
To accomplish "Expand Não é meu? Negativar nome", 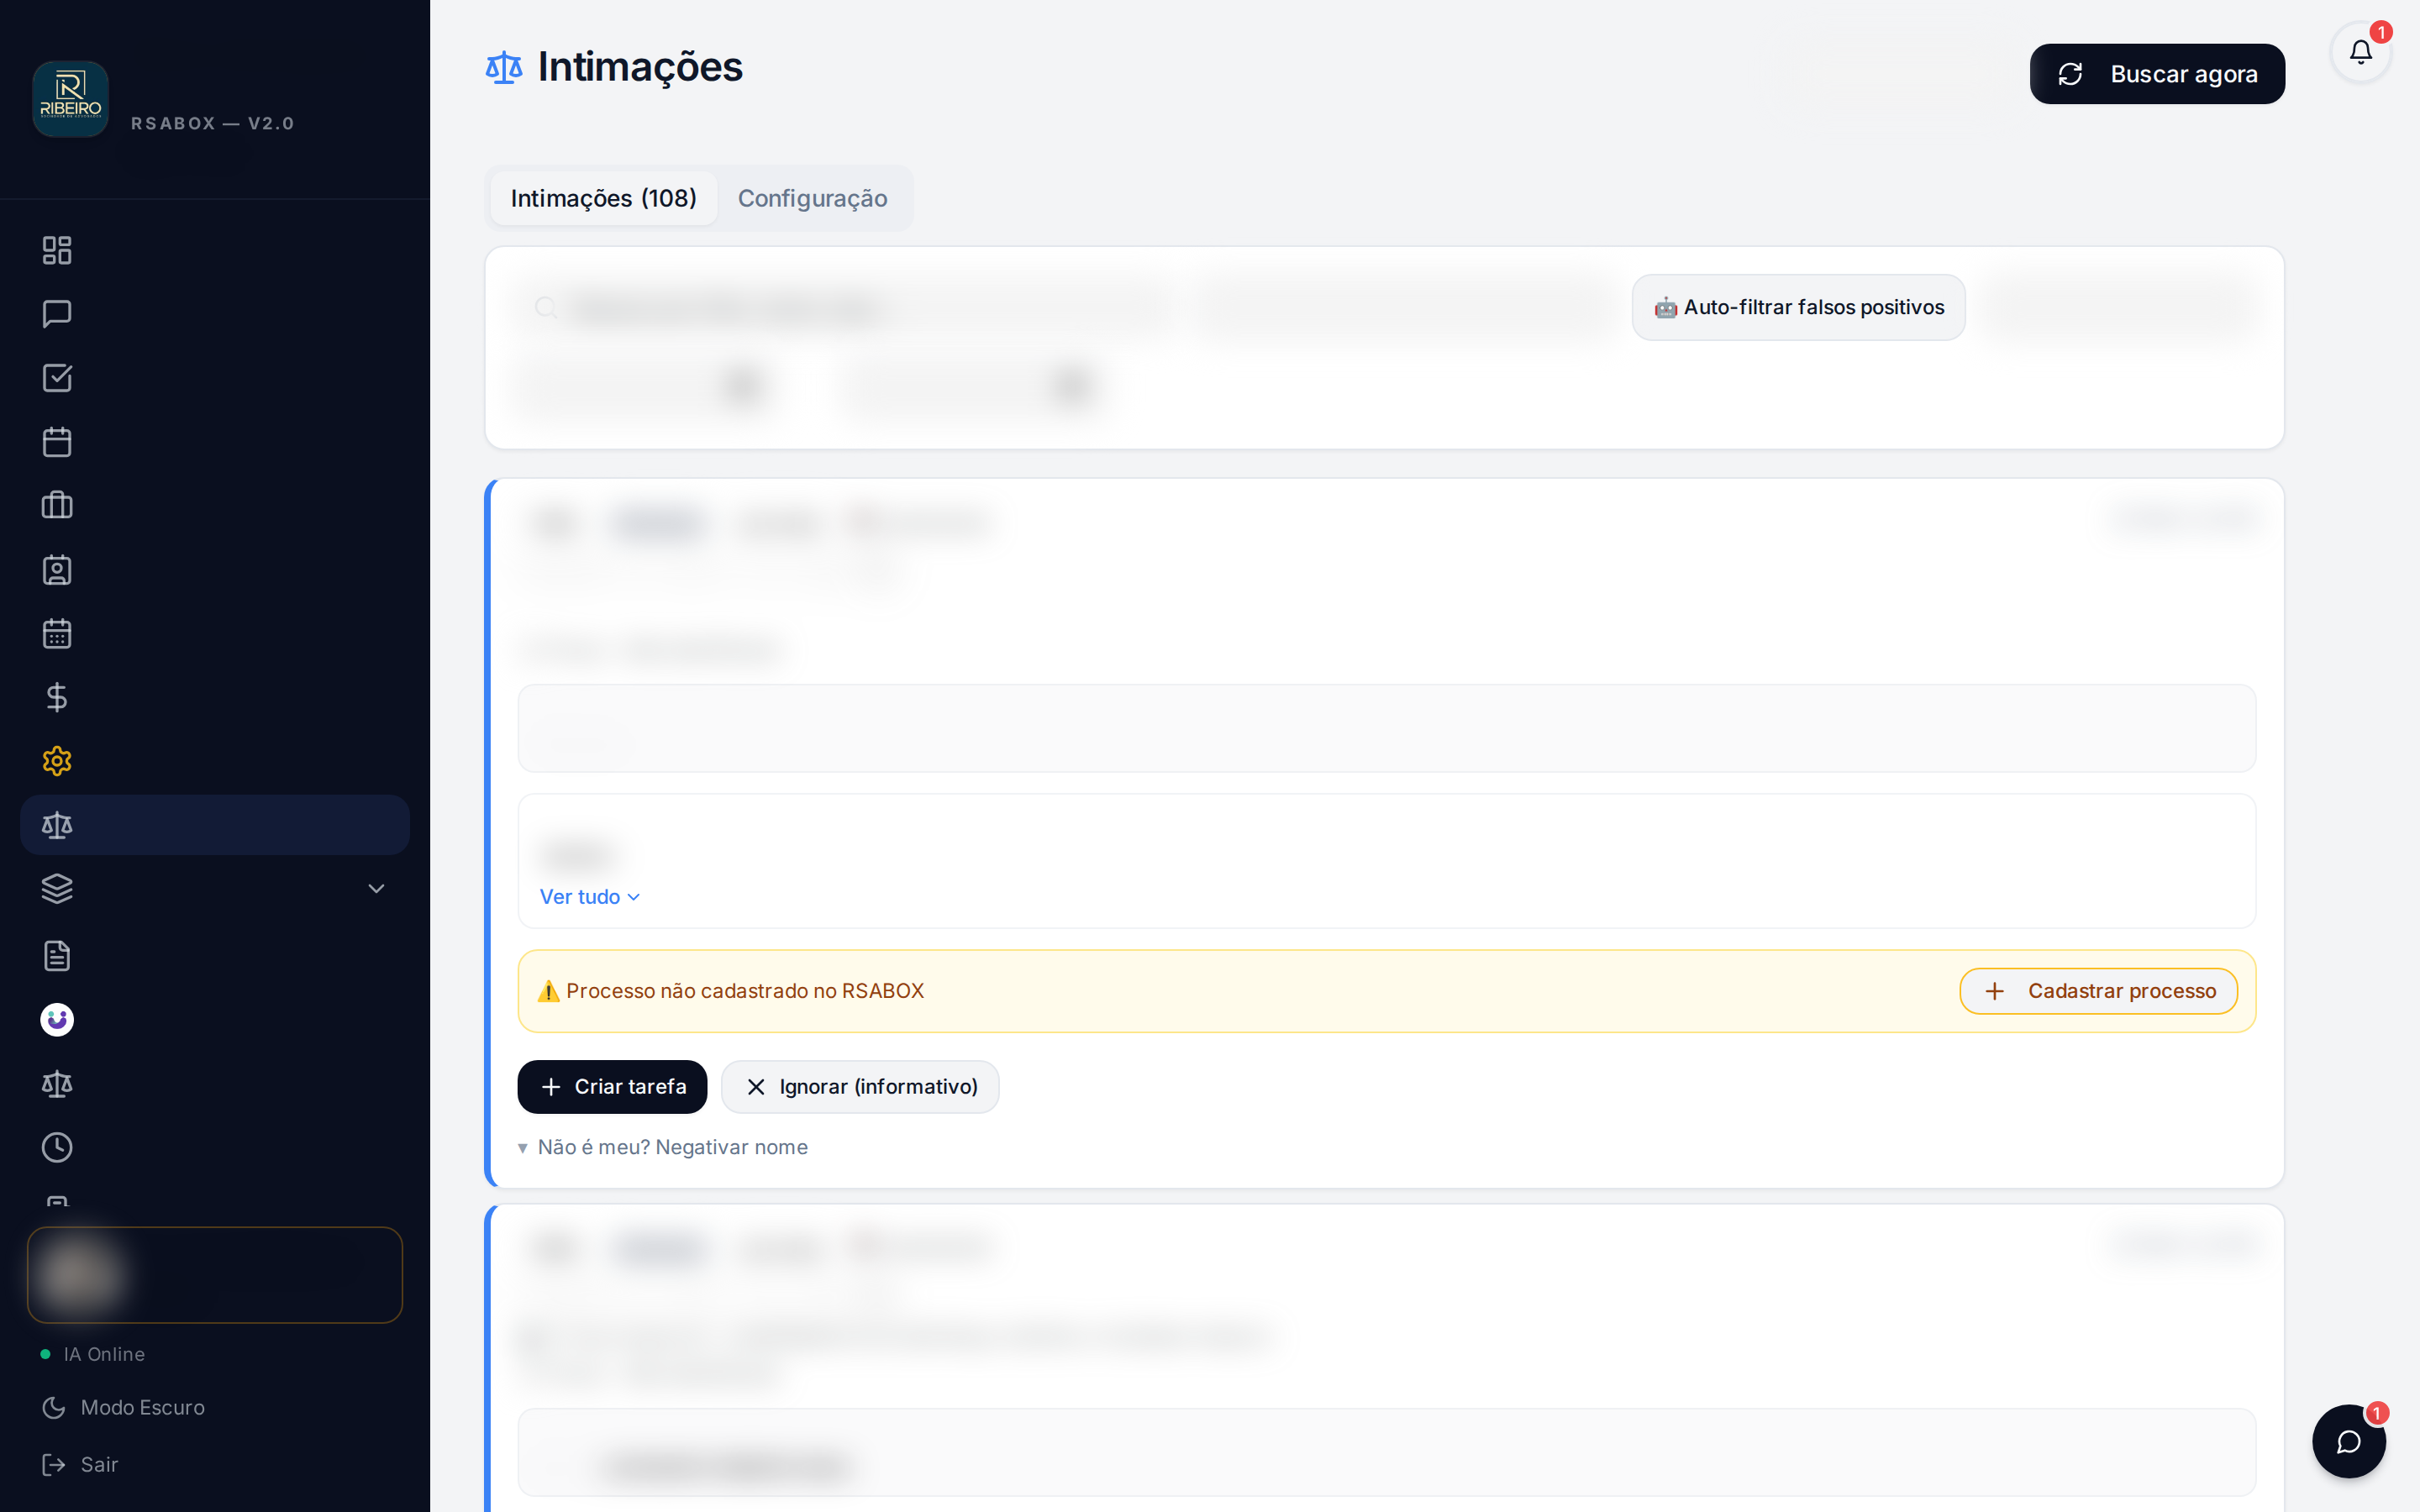I will [x=662, y=1147].
